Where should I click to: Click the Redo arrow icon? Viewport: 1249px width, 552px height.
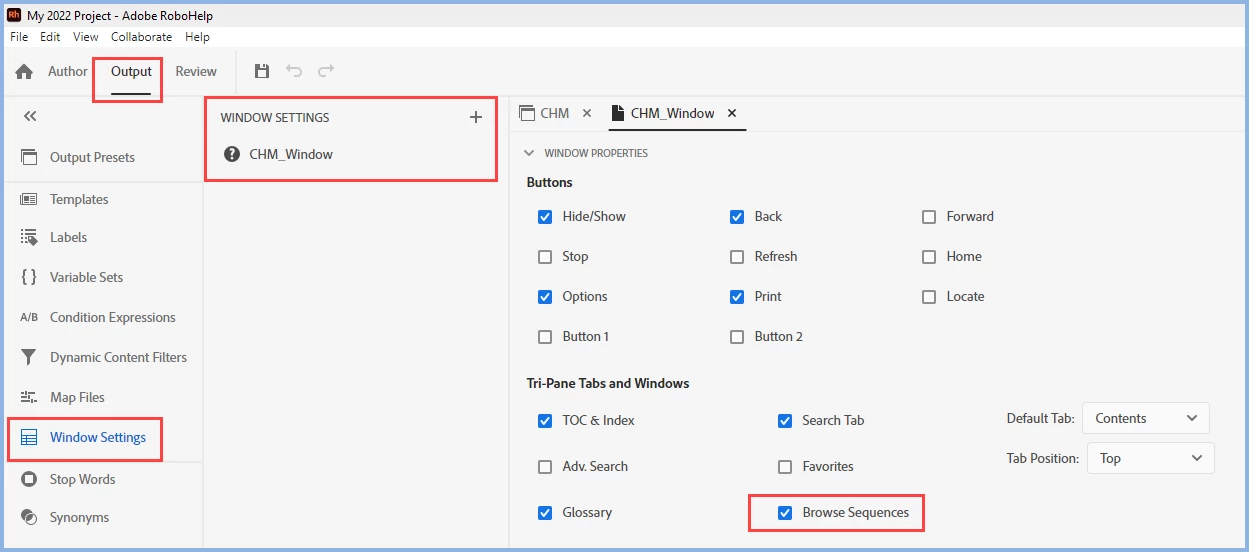pyautogui.click(x=326, y=71)
